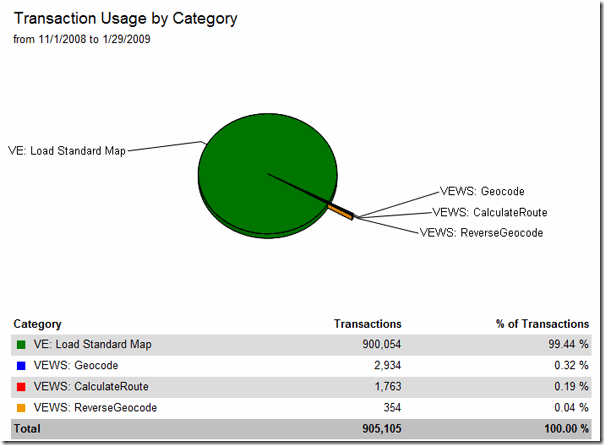The height and width of the screenshot is (445, 604).
Task: Click 'VE: Load Standard Map' in the table
Action: 92,344
